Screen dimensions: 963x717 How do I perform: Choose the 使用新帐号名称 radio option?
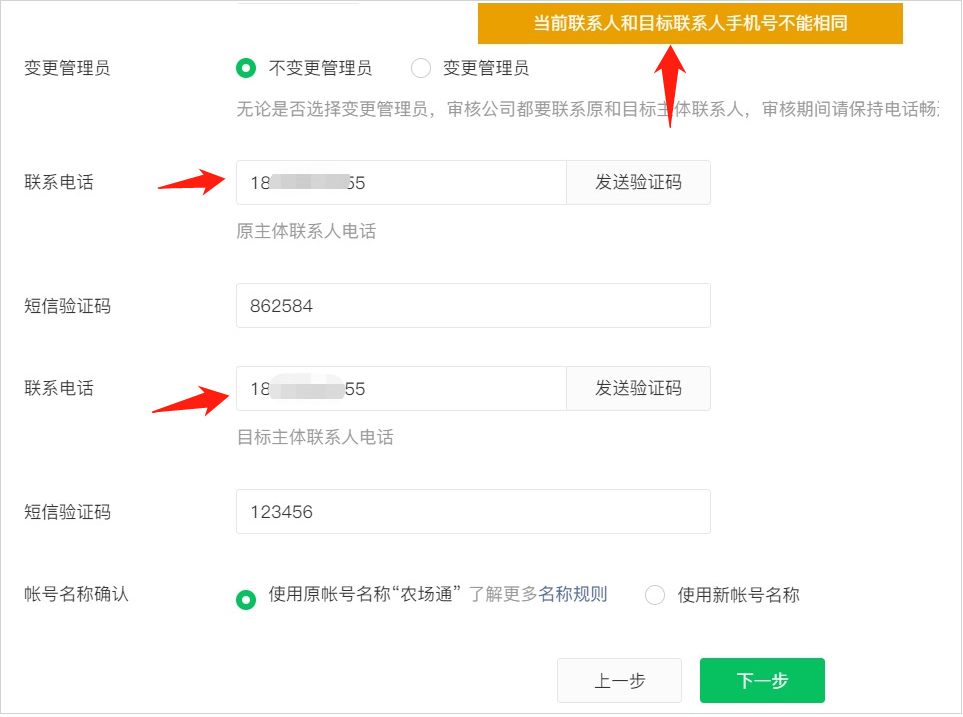click(x=655, y=595)
